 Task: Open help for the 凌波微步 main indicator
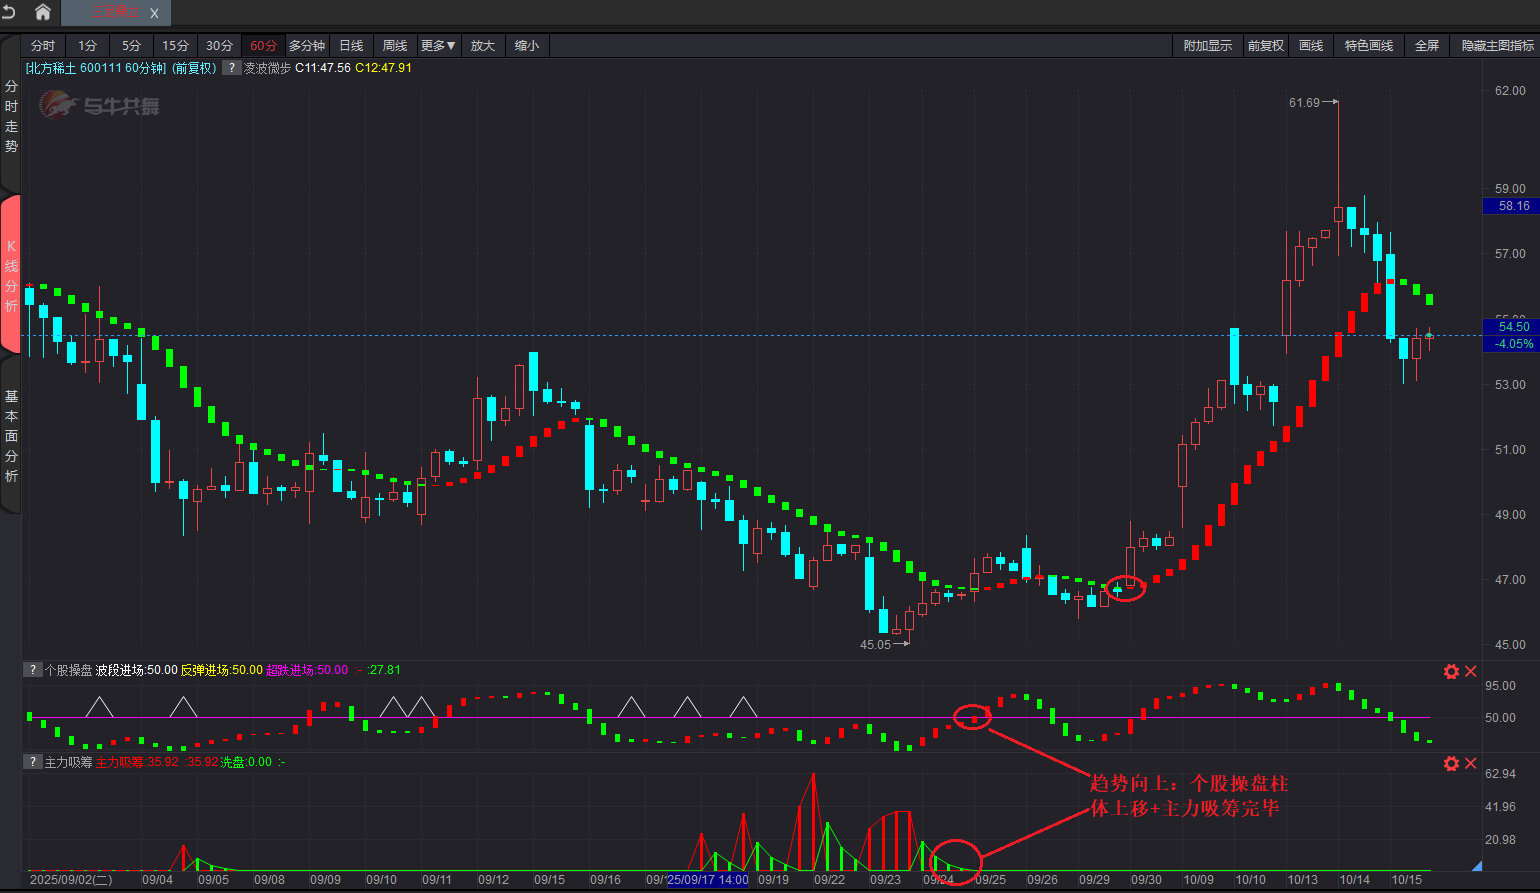[231, 68]
